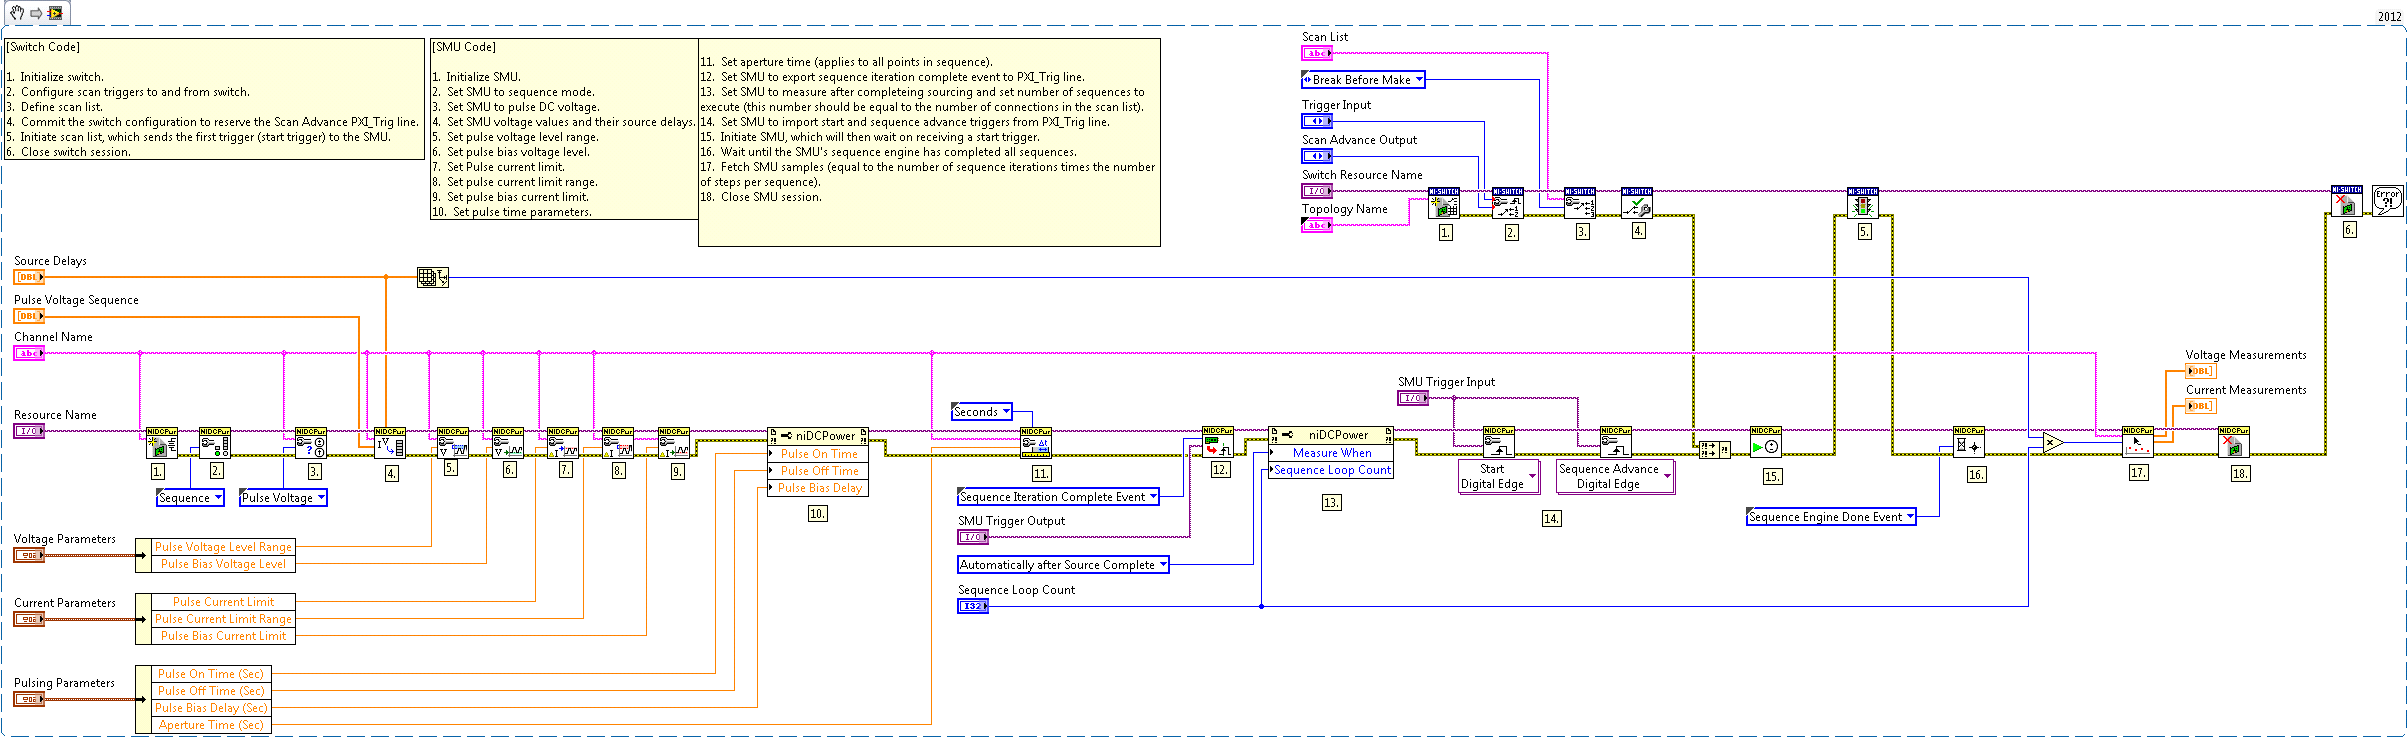
Task: Select NI-SWITCH scan list VI at switch step 3
Action: coord(1580,203)
